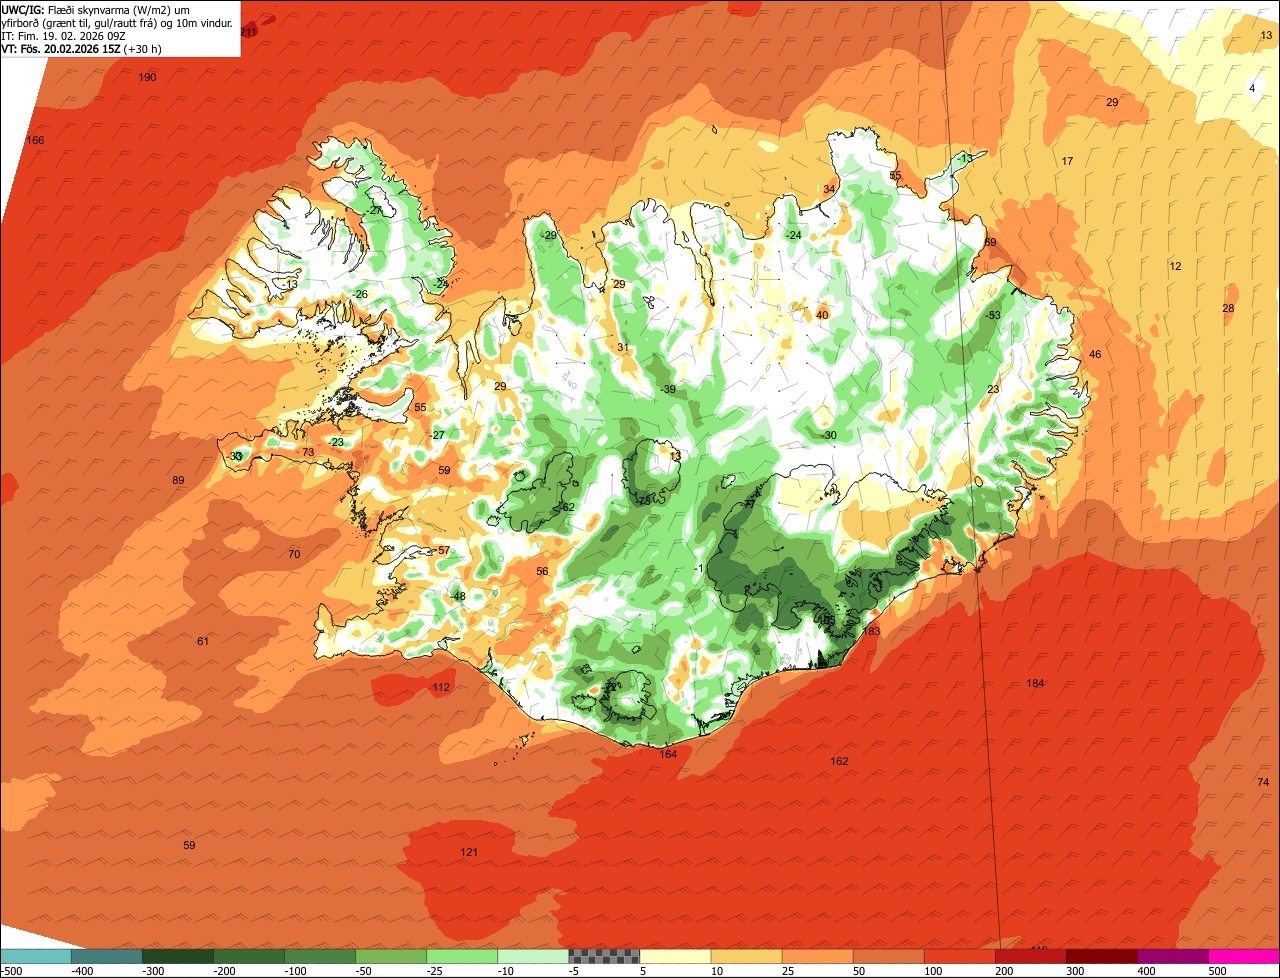The image size is (1280, 978).
Task: Click the checkered -5 to 5 swatch
Action: point(604,956)
